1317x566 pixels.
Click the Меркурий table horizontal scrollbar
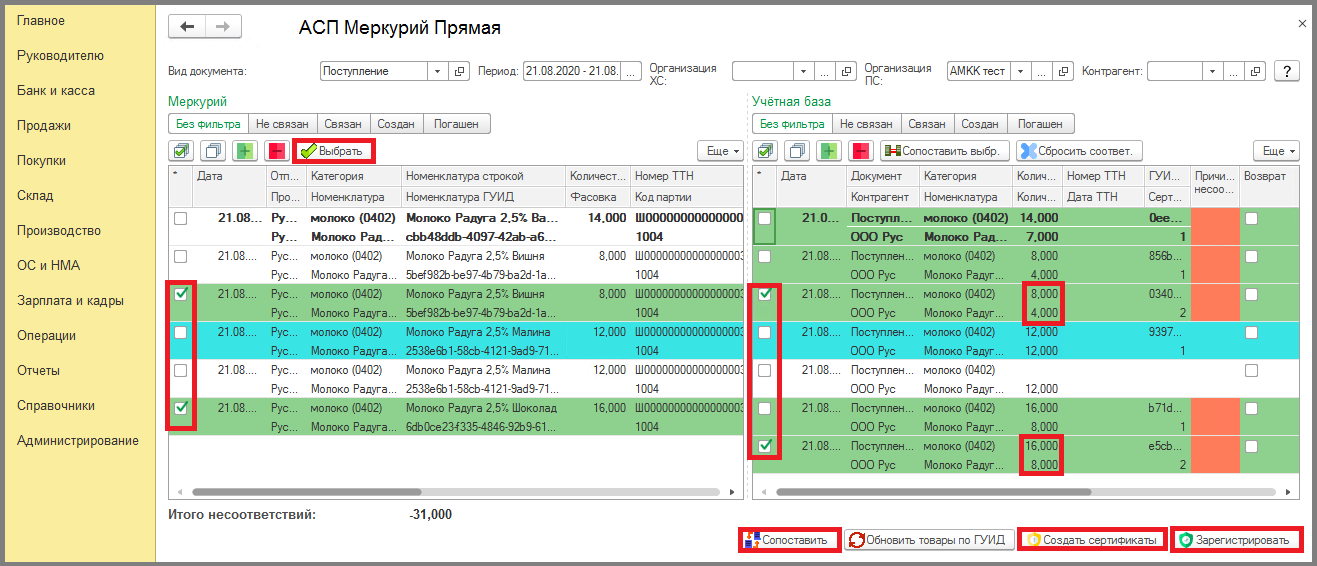pyautogui.click(x=455, y=492)
